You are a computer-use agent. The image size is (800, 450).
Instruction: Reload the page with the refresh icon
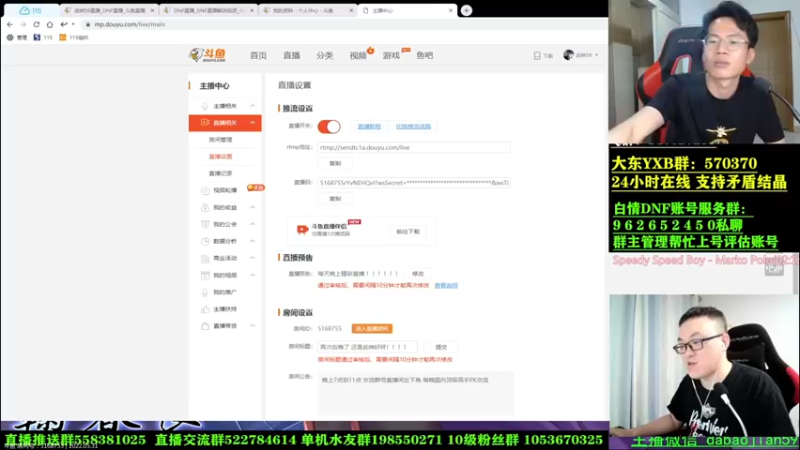[x=36, y=24]
